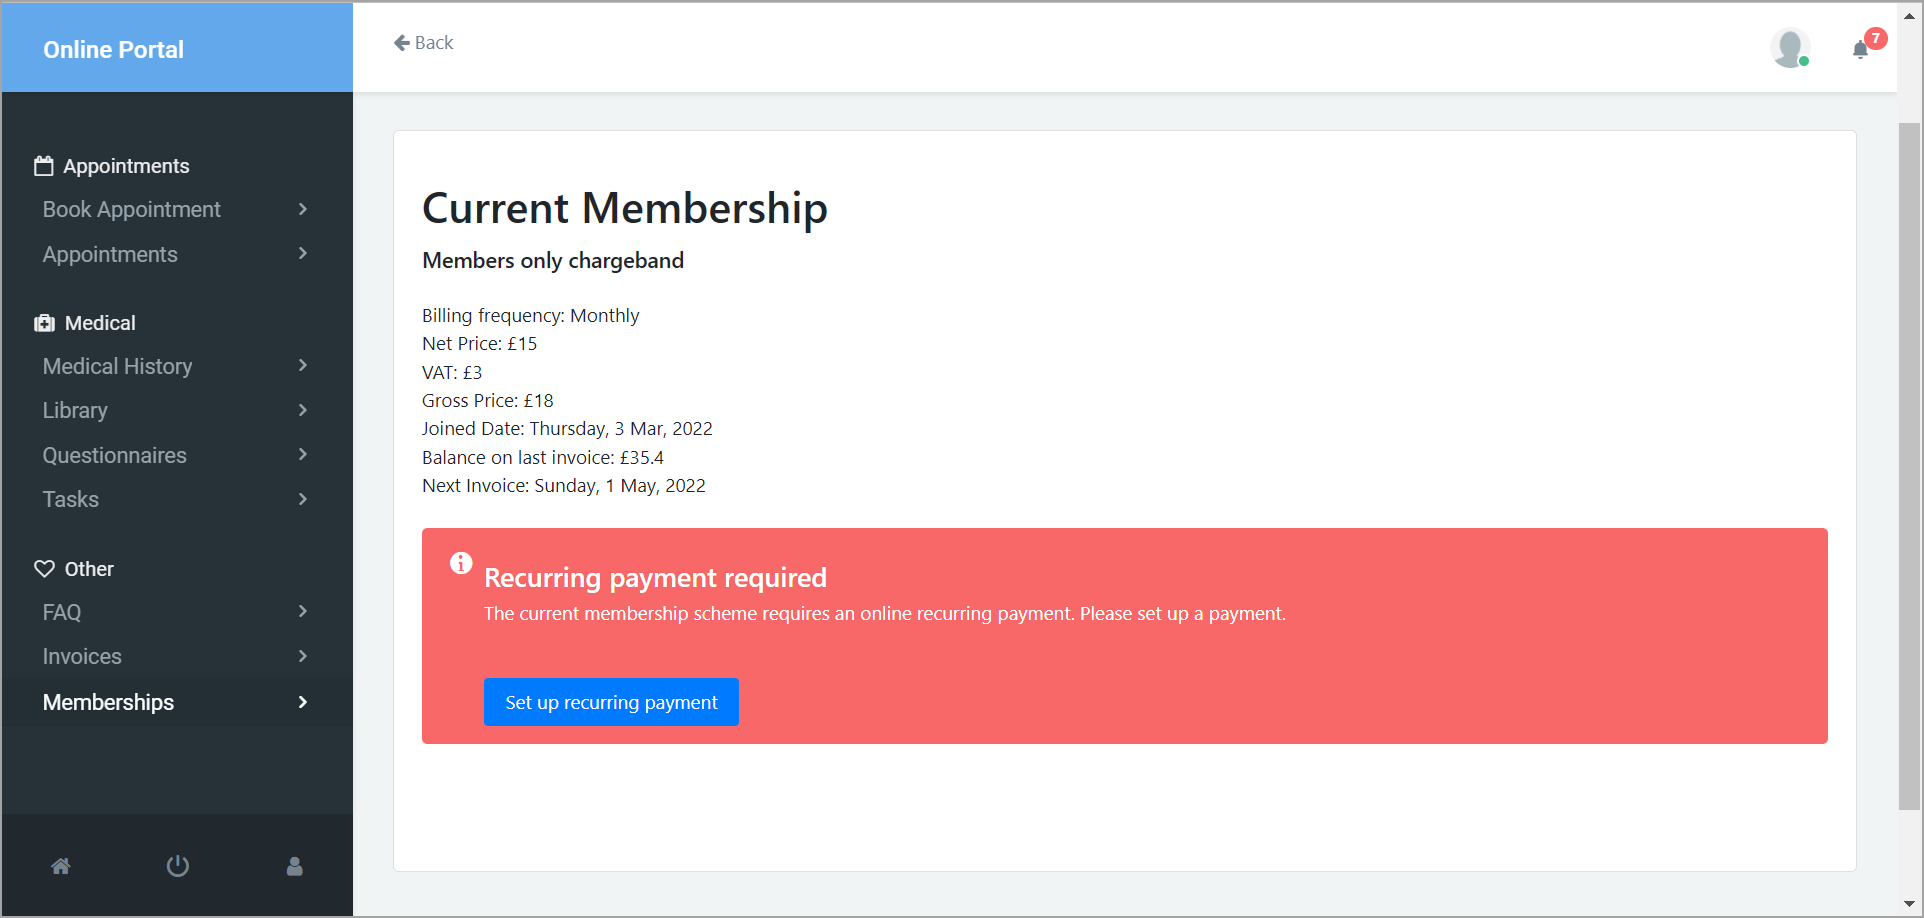Click the home icon in sidebar footer
Image resolution: width=1924 pixels, height=918 pixels.
point(61,866)
